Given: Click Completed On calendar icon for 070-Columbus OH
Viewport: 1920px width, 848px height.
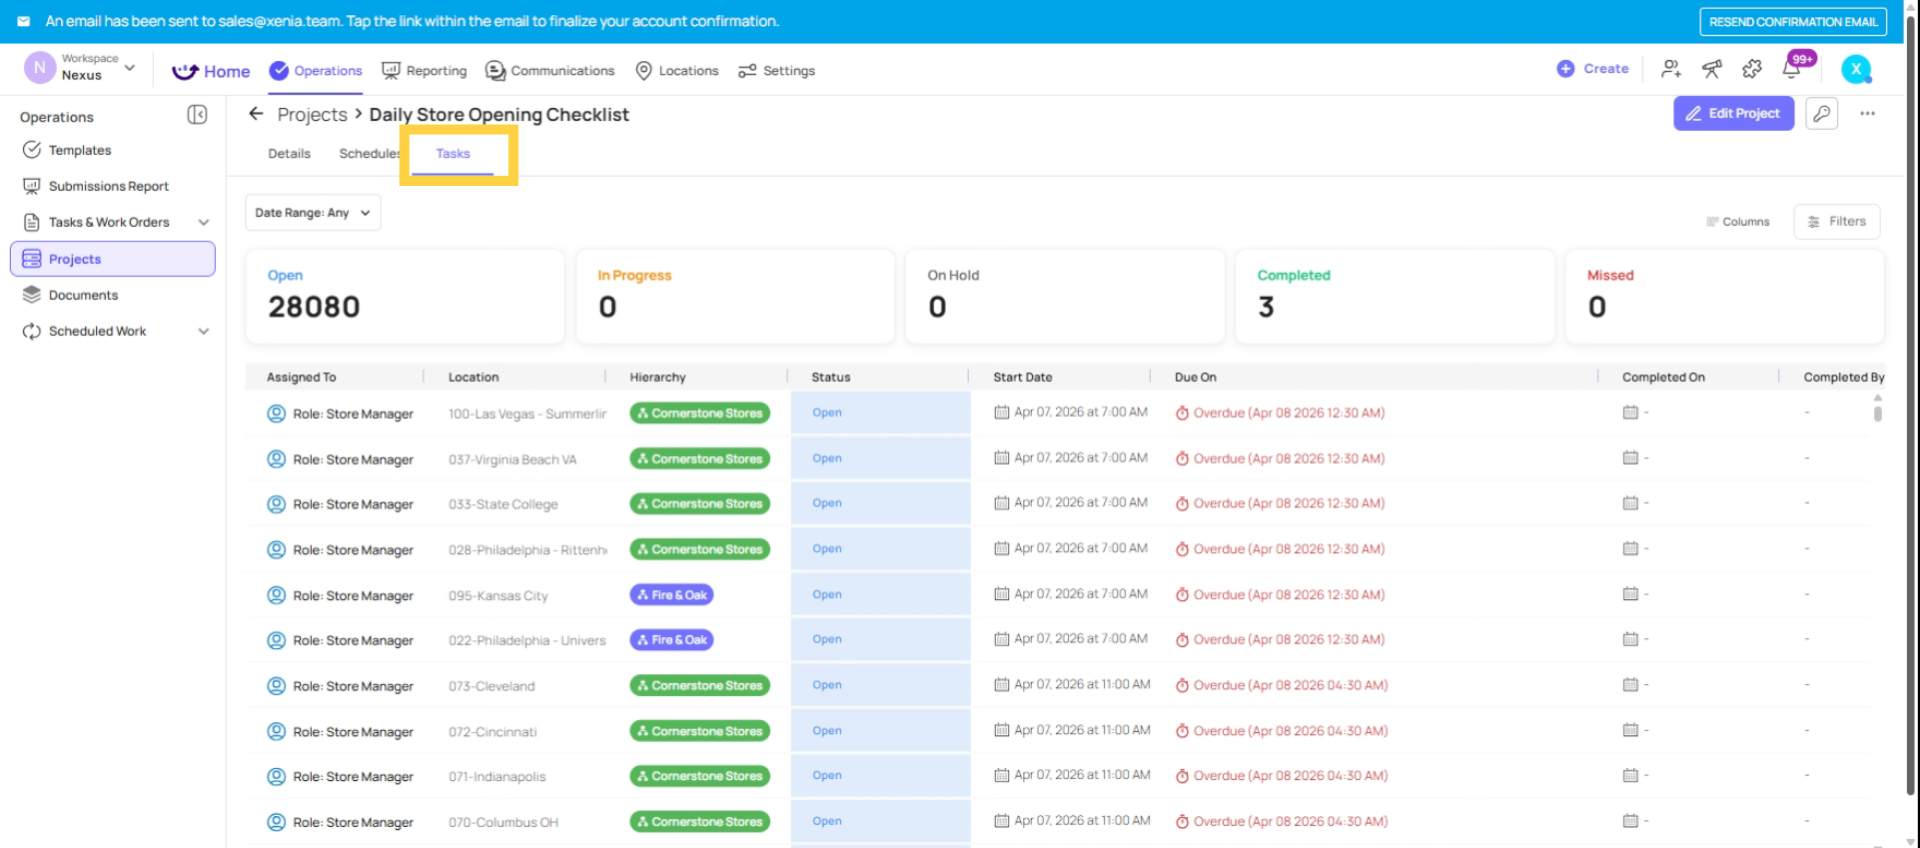Looking at the screenshot, I should pos(1630,821).
